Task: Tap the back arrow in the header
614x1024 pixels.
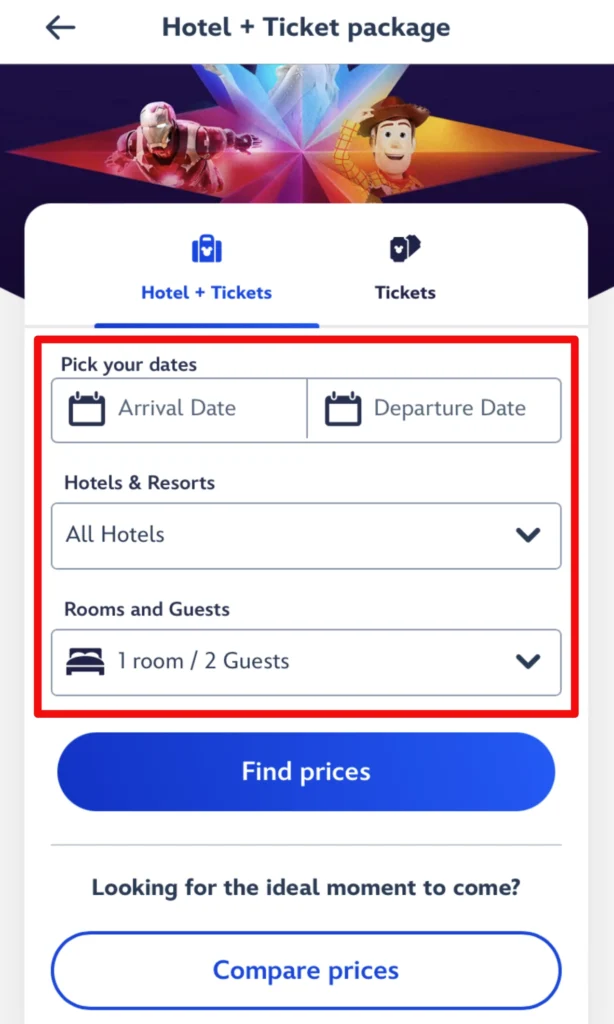Action: pyautogui.click(x=60, y=28)
